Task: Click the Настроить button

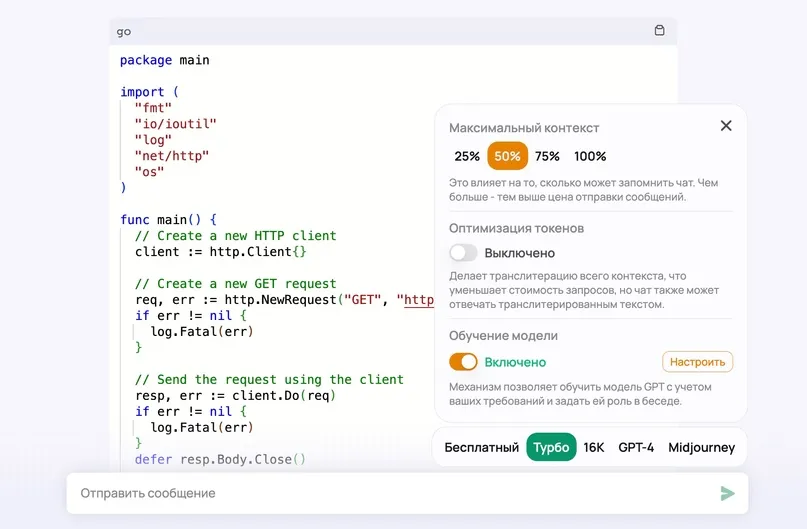Action: click(697, 362)
